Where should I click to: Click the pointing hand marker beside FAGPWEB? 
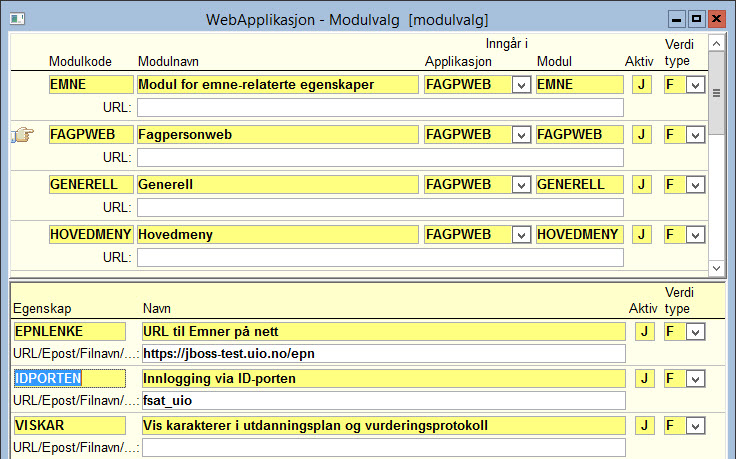(23, 135)
